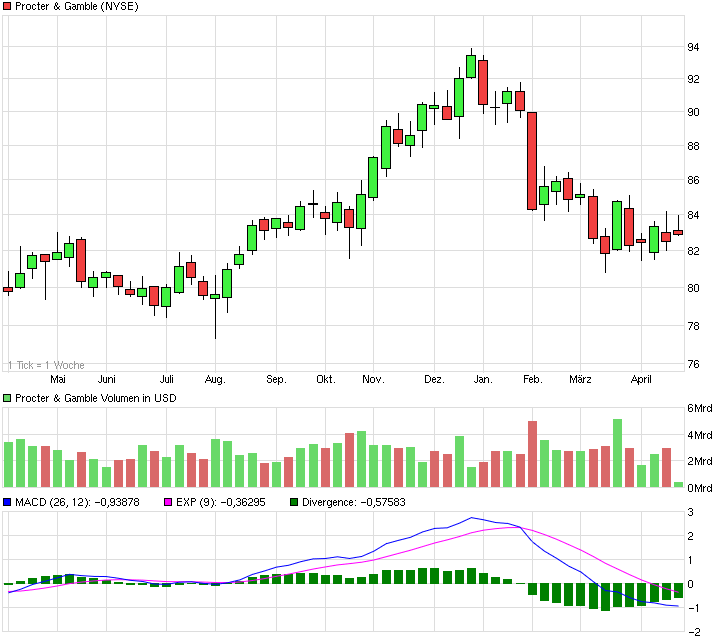This screenshot has height=640, width=726.
Task: Click the 'Juni' month label
Action: click(106, 379)
